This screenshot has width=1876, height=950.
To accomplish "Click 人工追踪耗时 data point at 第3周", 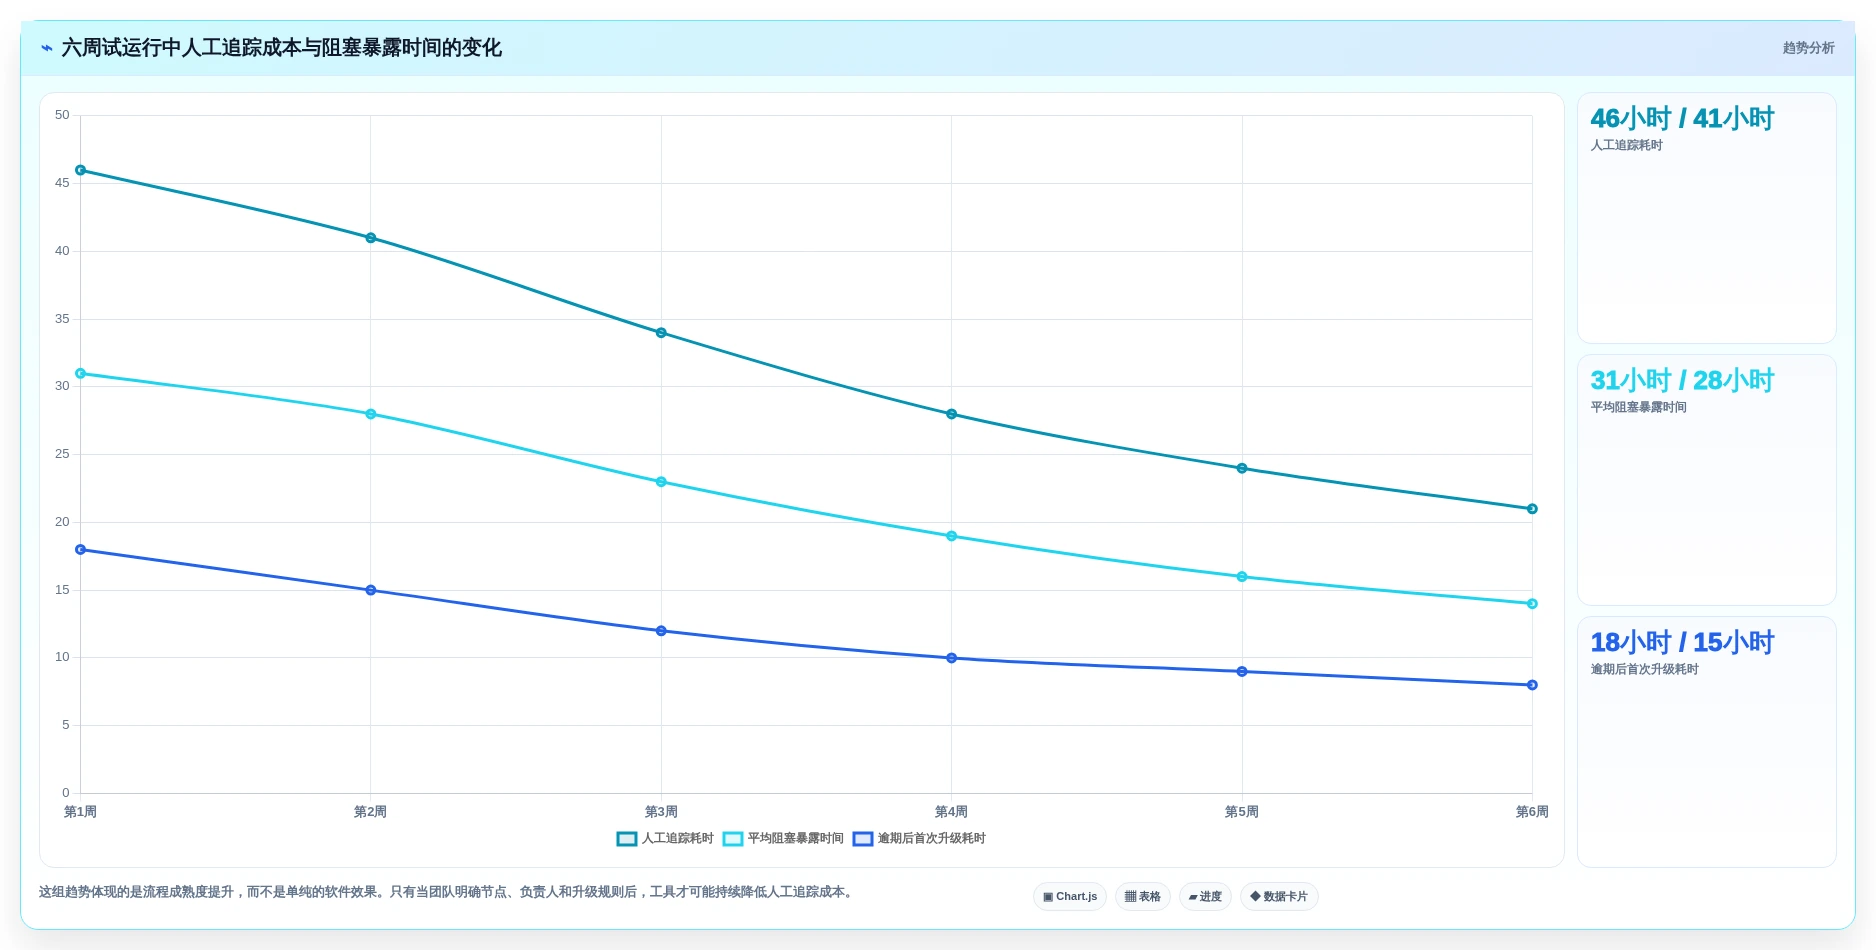I will coord(661,333).
